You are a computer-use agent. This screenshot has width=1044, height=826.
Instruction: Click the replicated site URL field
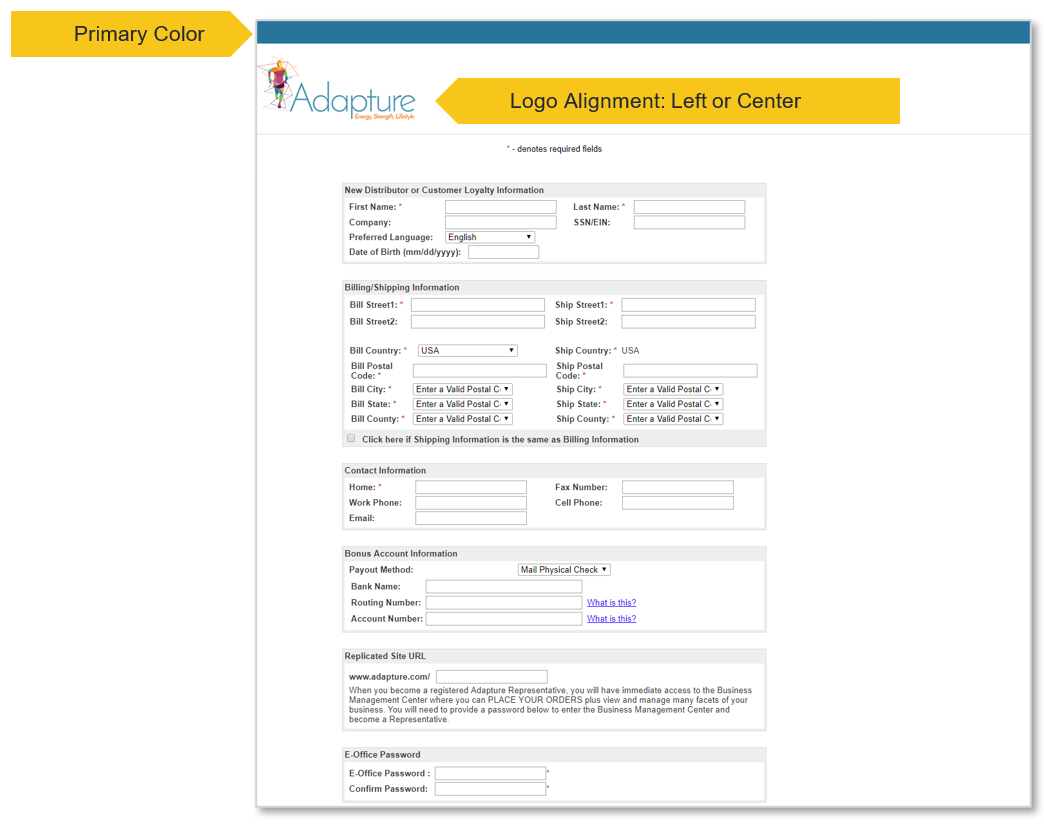492,677
